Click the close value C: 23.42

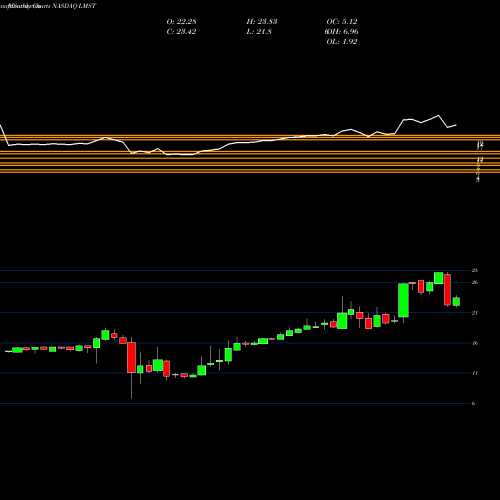point(181,32)
